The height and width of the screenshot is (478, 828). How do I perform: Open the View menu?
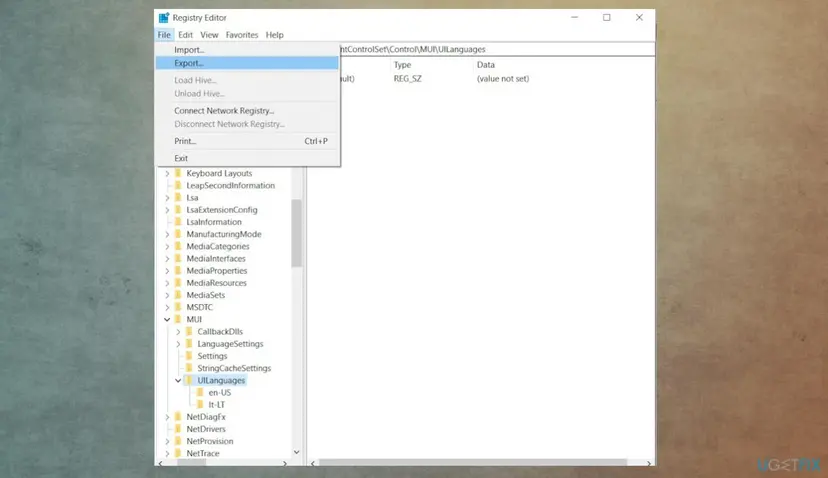point(209,35)
